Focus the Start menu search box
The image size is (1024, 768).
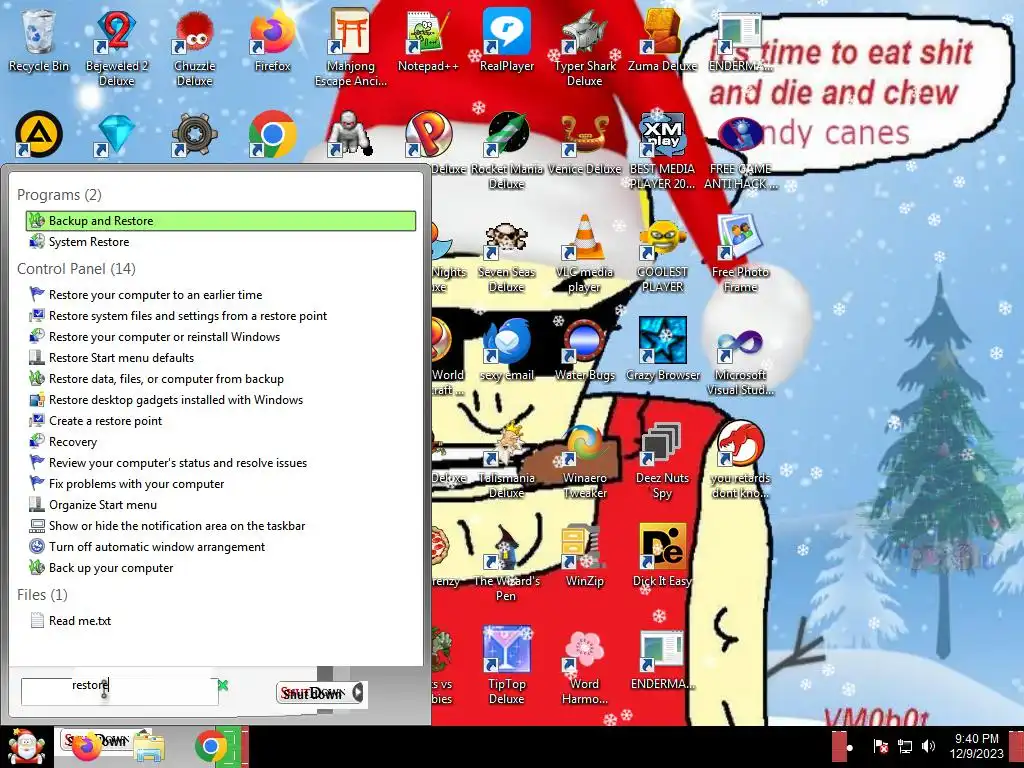pos(120,691)
